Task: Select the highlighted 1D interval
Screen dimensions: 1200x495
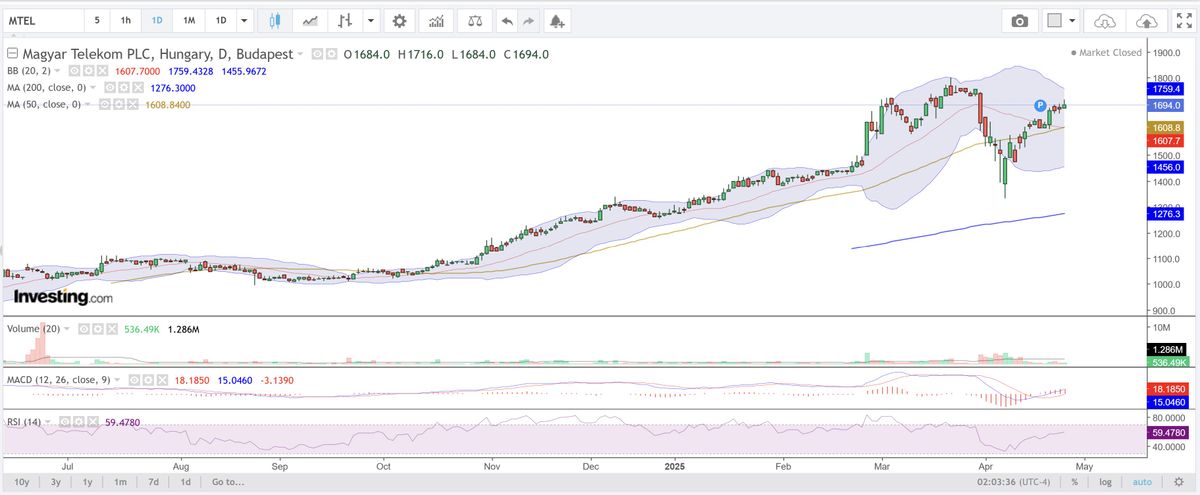Action: tap(157, 20)
